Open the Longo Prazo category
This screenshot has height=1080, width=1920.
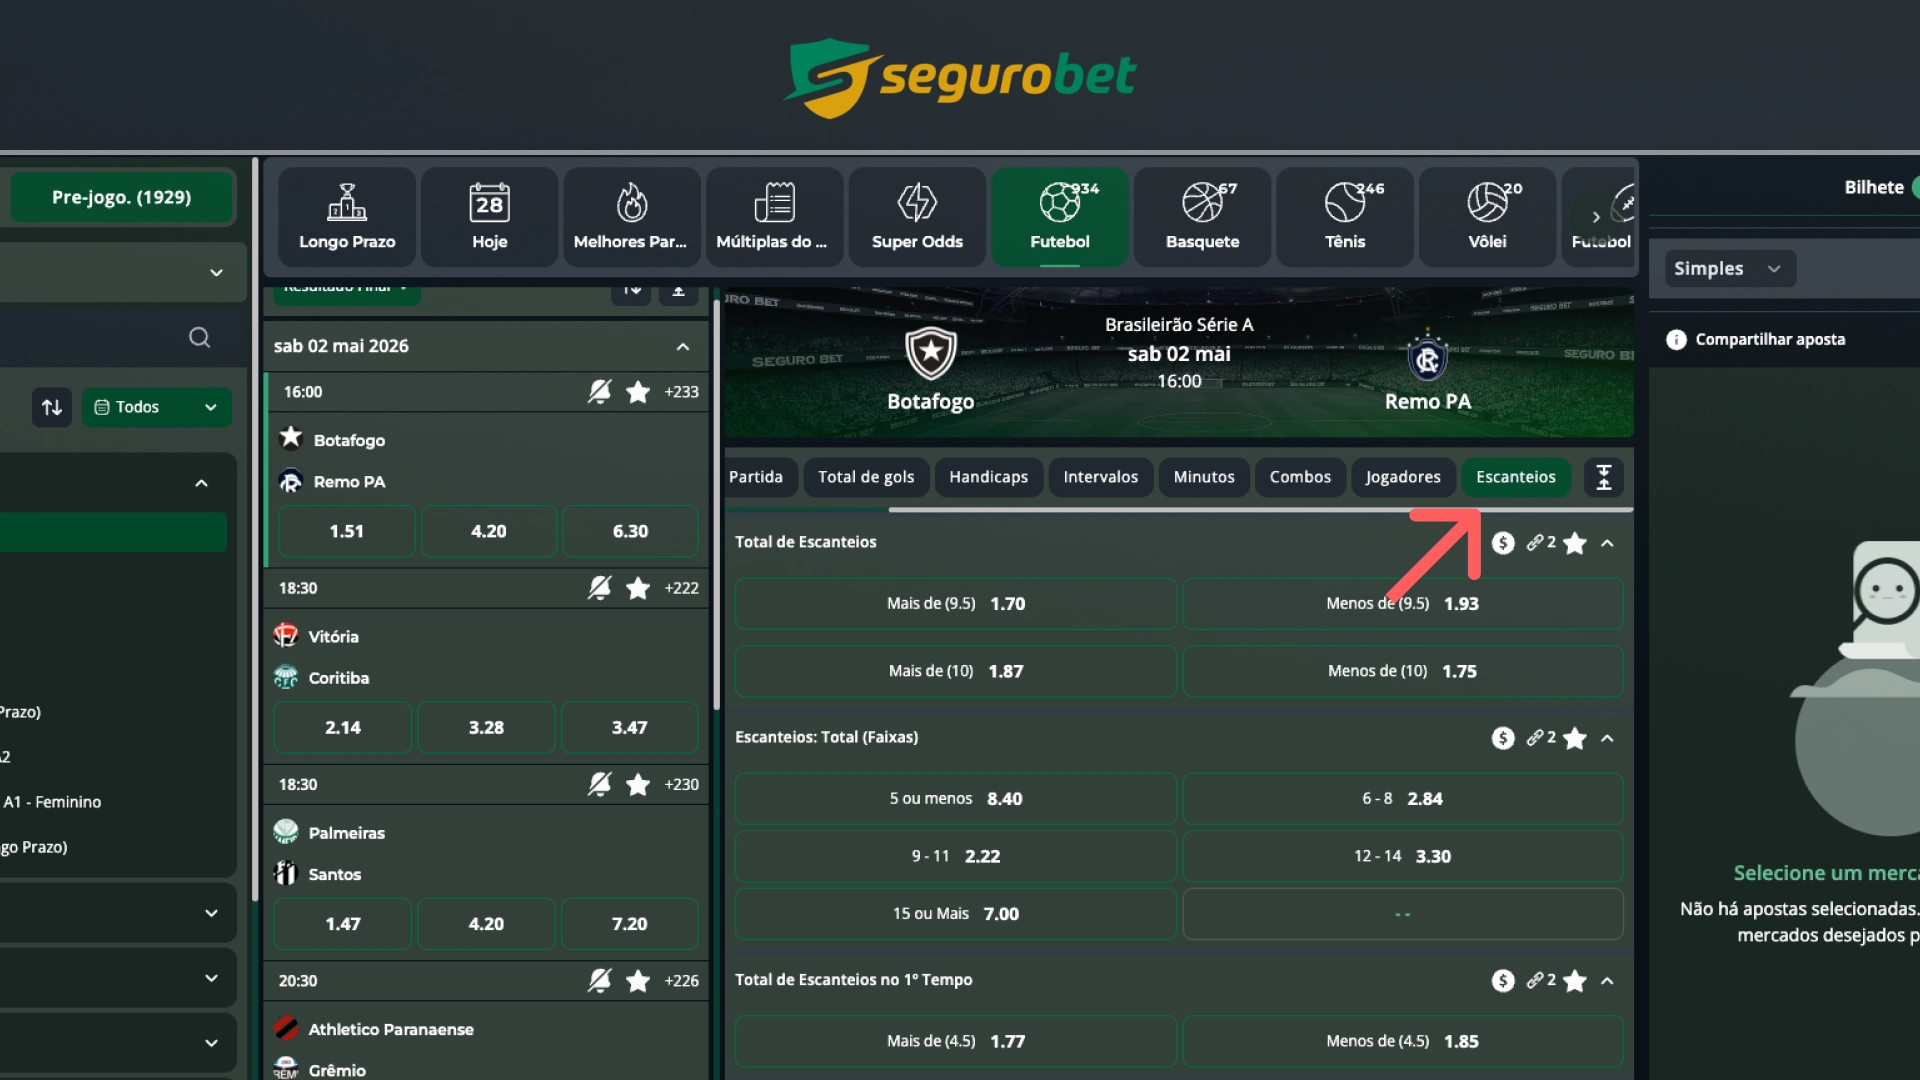(347, 217)
